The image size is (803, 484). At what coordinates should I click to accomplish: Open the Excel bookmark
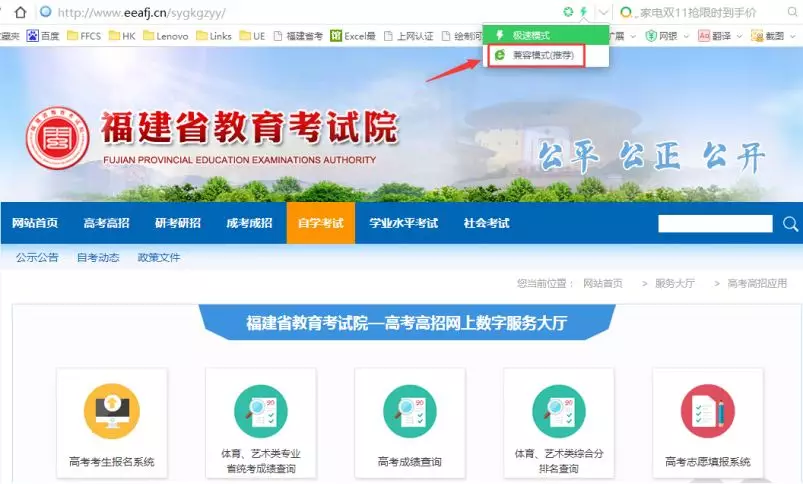[353, 36]
